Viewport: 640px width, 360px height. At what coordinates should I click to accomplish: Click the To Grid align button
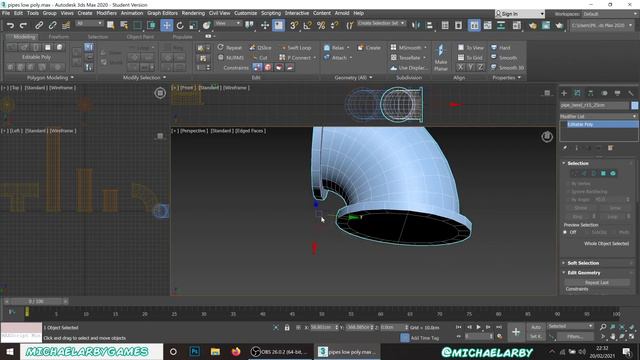pos(470,58)
